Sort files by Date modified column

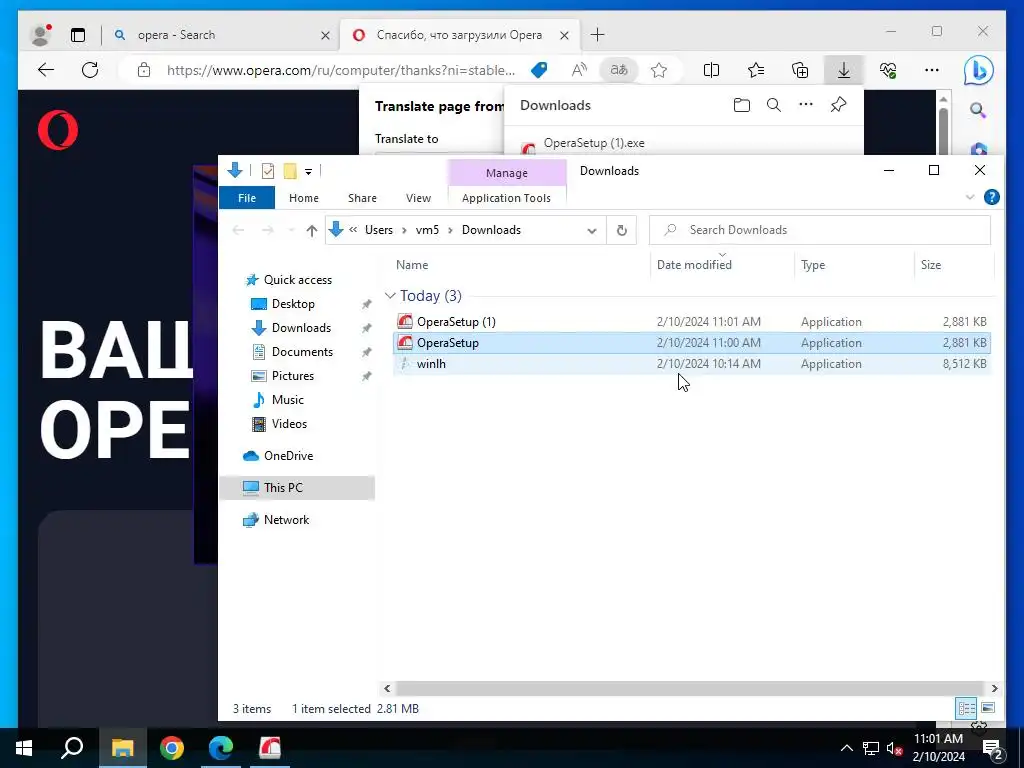[723, 264]
